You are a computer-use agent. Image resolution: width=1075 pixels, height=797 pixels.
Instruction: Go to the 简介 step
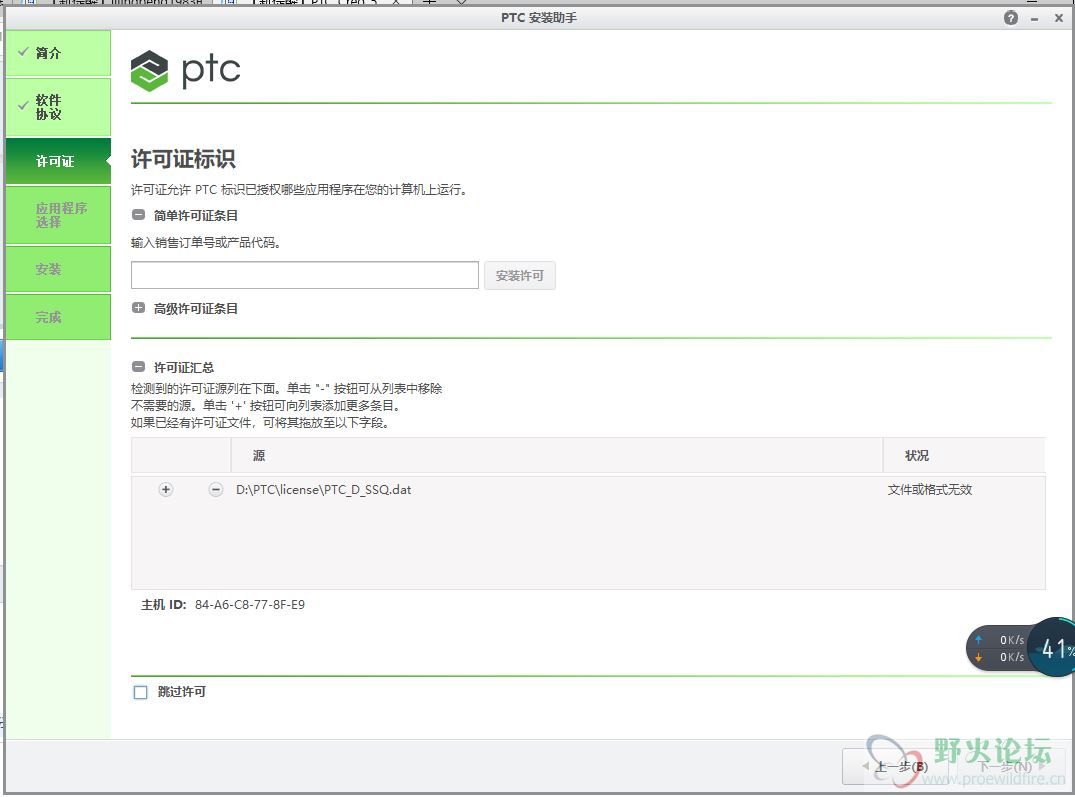pyautogui.click(x=58, y=53)
